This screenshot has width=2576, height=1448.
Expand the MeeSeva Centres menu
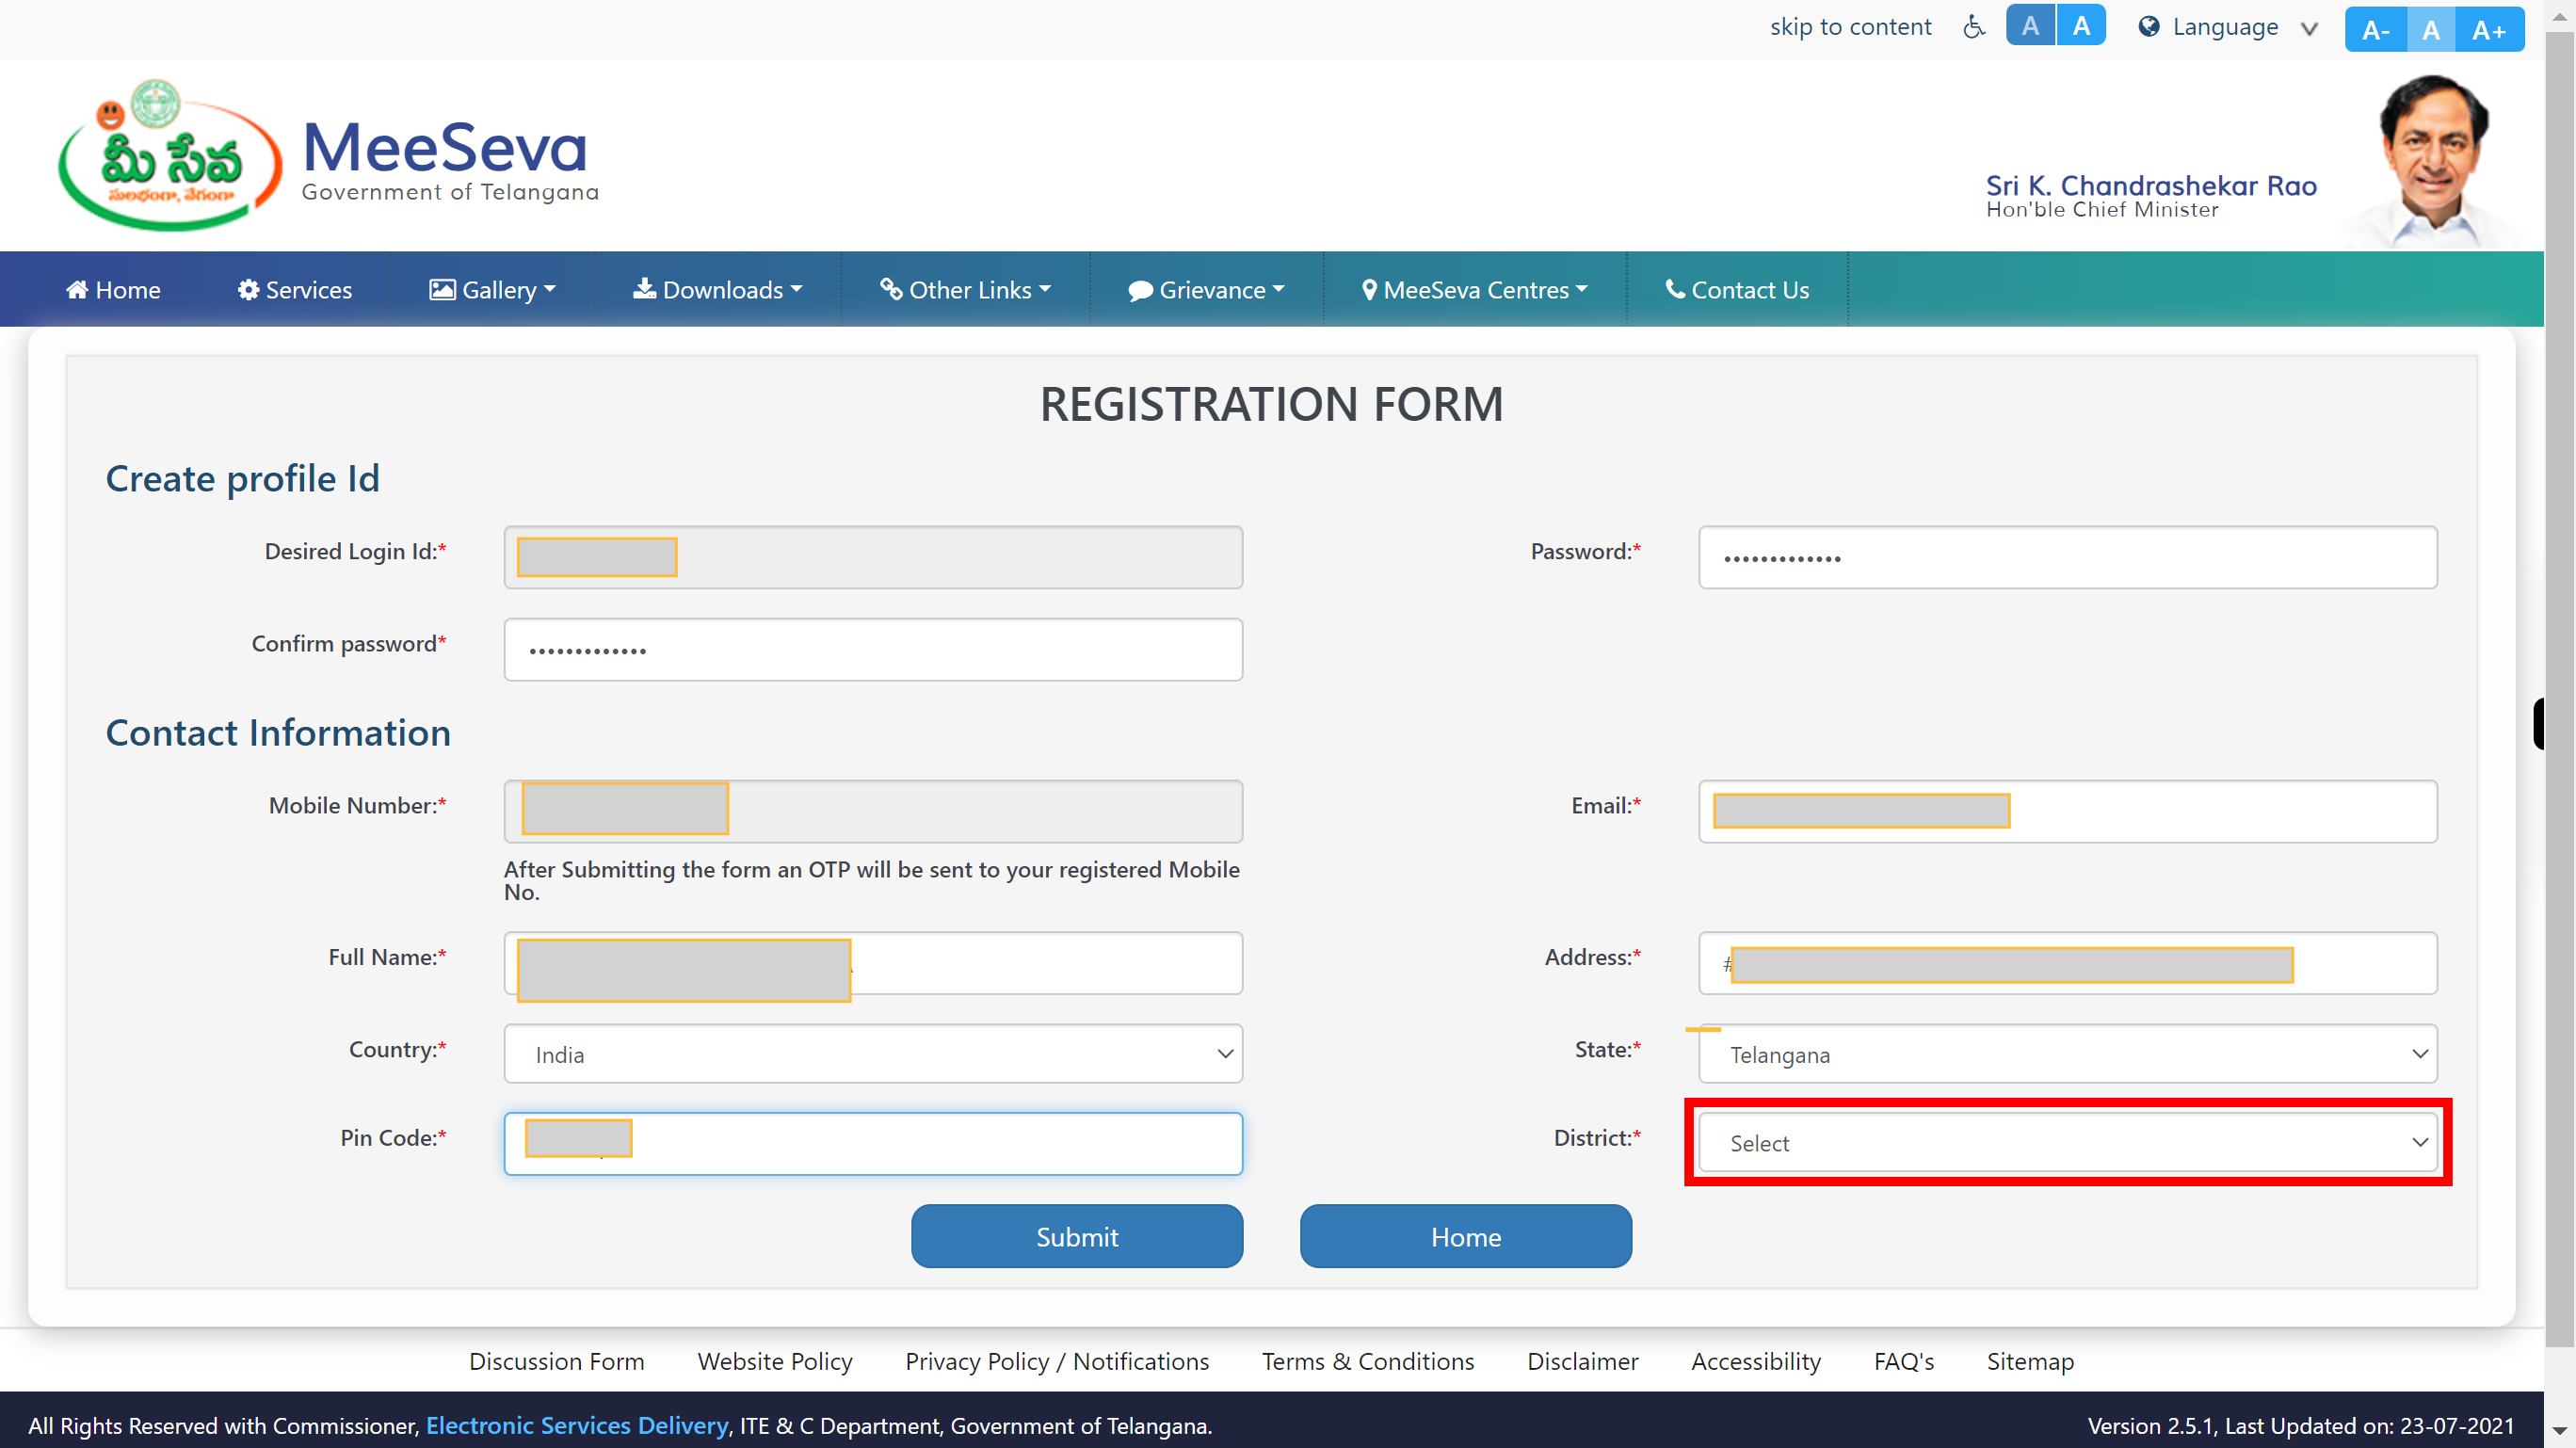coord(1475,290)
